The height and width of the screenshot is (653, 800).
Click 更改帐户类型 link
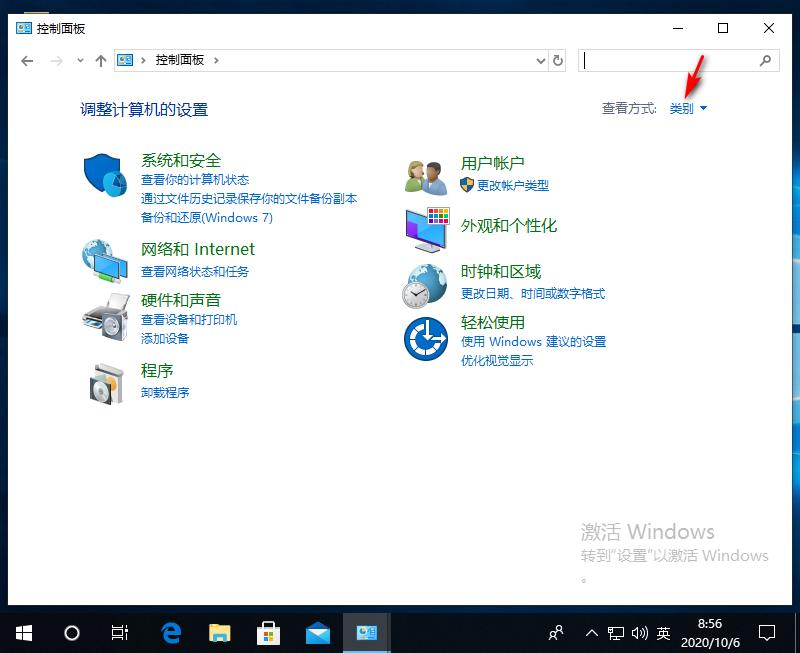coord(513,185)
